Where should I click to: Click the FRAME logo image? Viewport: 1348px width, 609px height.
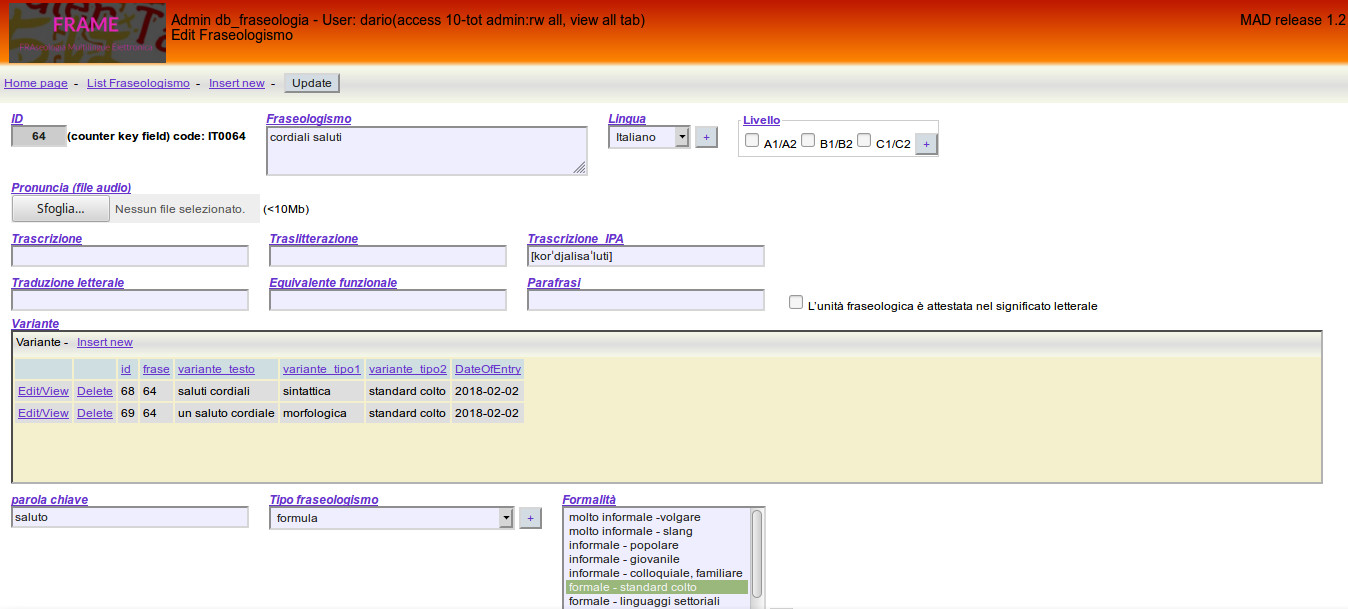pos(87,32)
